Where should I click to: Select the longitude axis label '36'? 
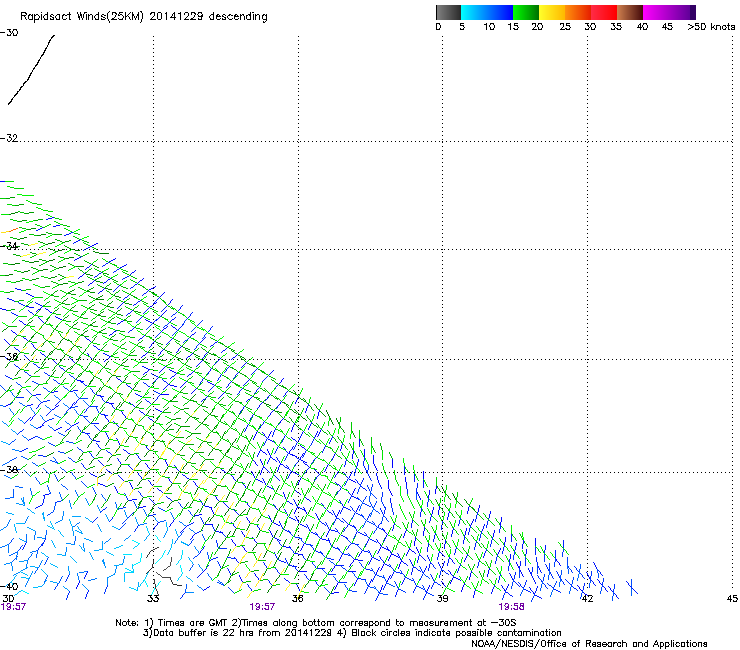[297, 599]
